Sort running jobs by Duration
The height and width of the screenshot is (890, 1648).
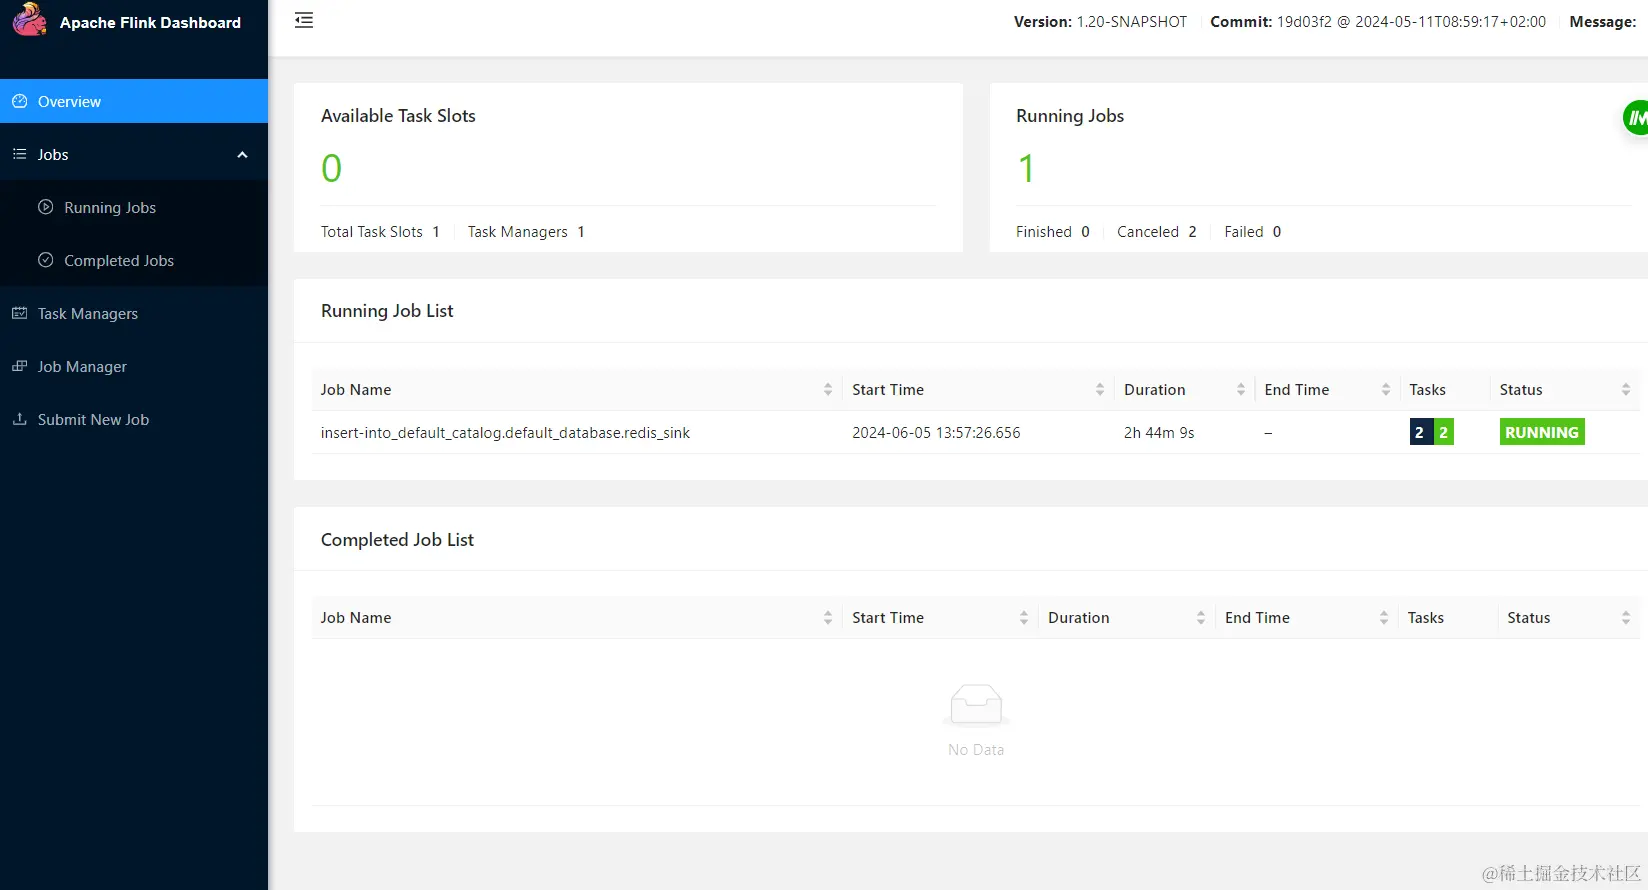(x=1240, y=390)
